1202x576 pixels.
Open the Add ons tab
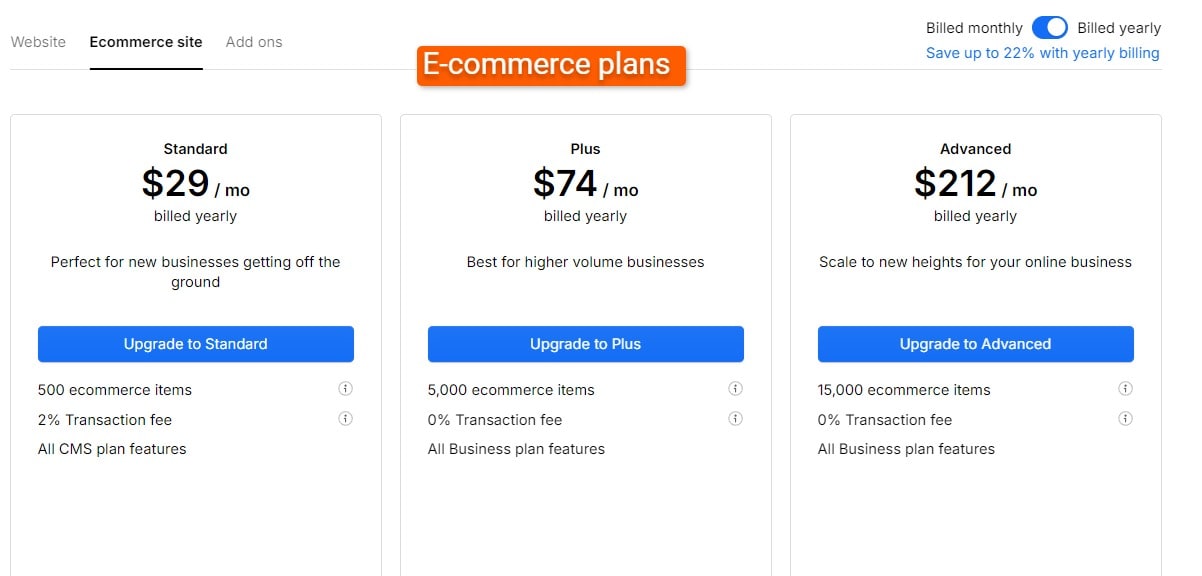(x=254, y=42)
